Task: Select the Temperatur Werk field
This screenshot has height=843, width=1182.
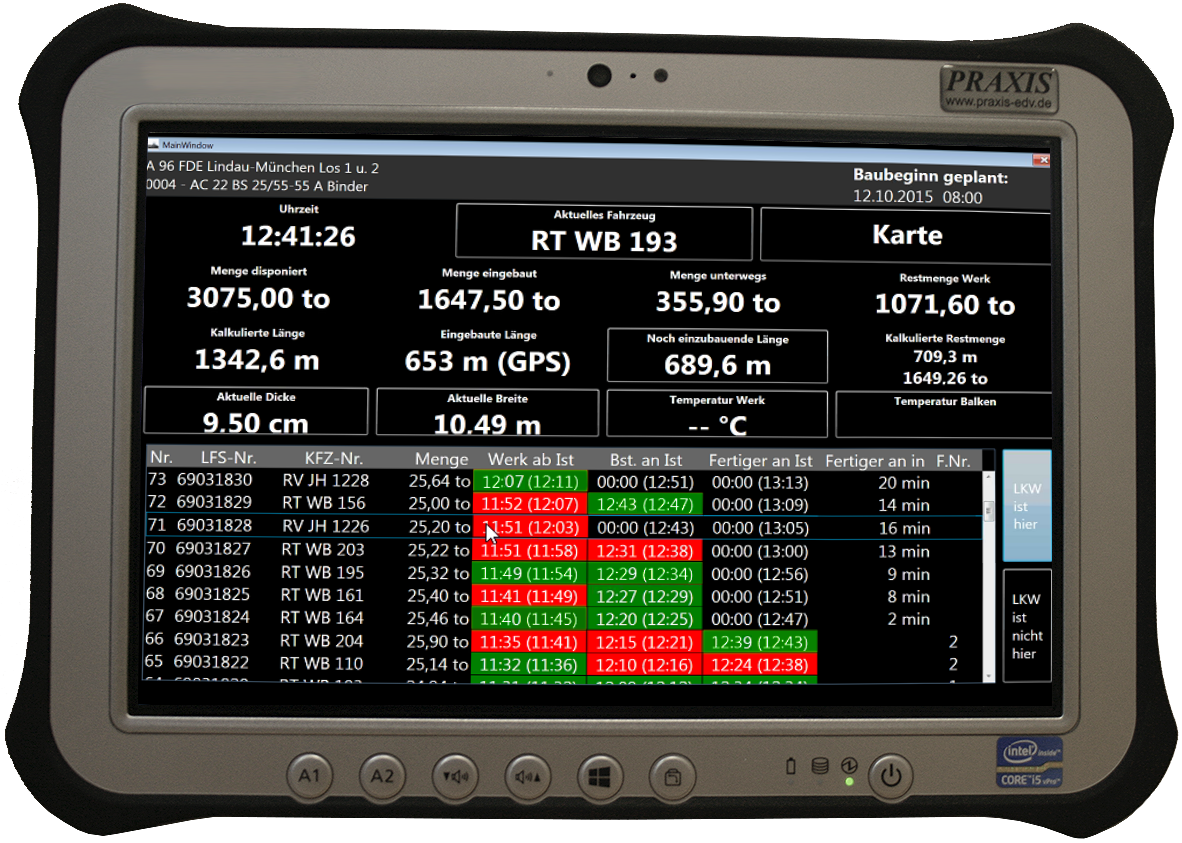Action: (x=717, y=414)
